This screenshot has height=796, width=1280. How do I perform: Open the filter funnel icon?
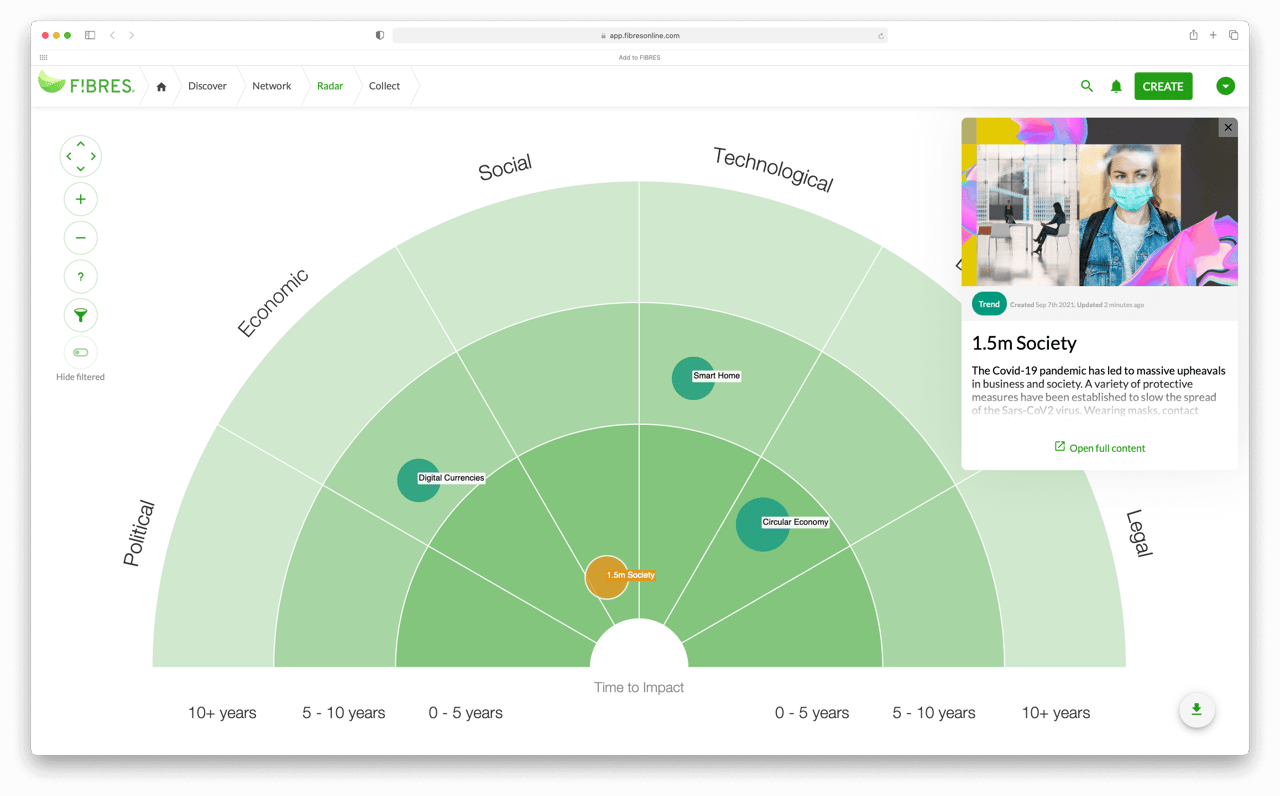(80, 315)
